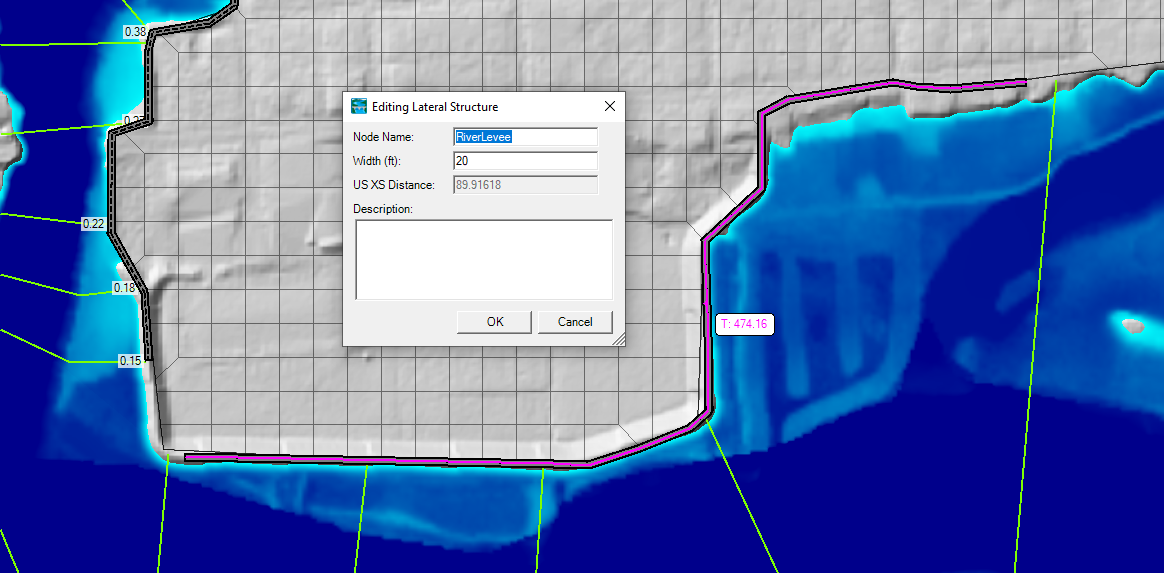Click the Width (ft) input field
The image size is (1164, 573).
pyautogui.click(x=525, y=161)
